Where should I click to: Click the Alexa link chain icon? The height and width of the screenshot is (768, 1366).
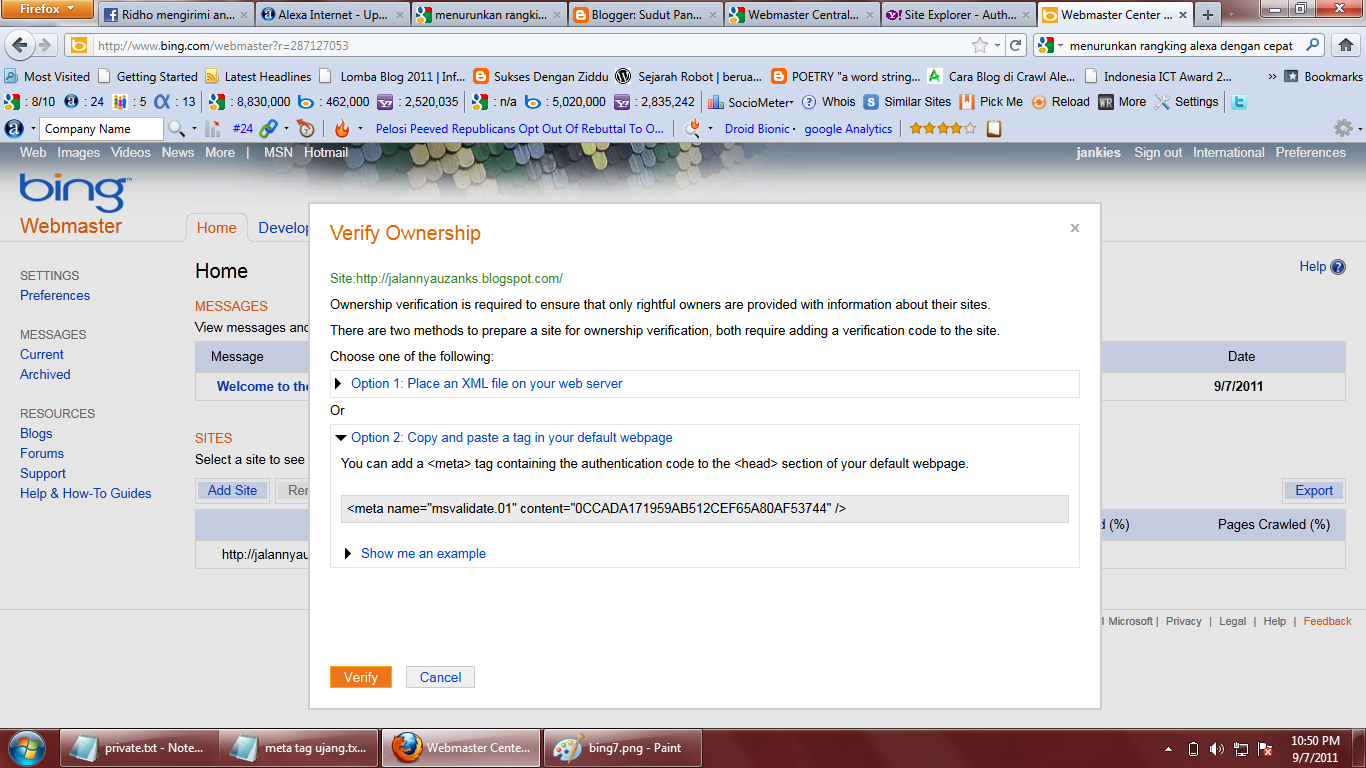tap(268, 129)
